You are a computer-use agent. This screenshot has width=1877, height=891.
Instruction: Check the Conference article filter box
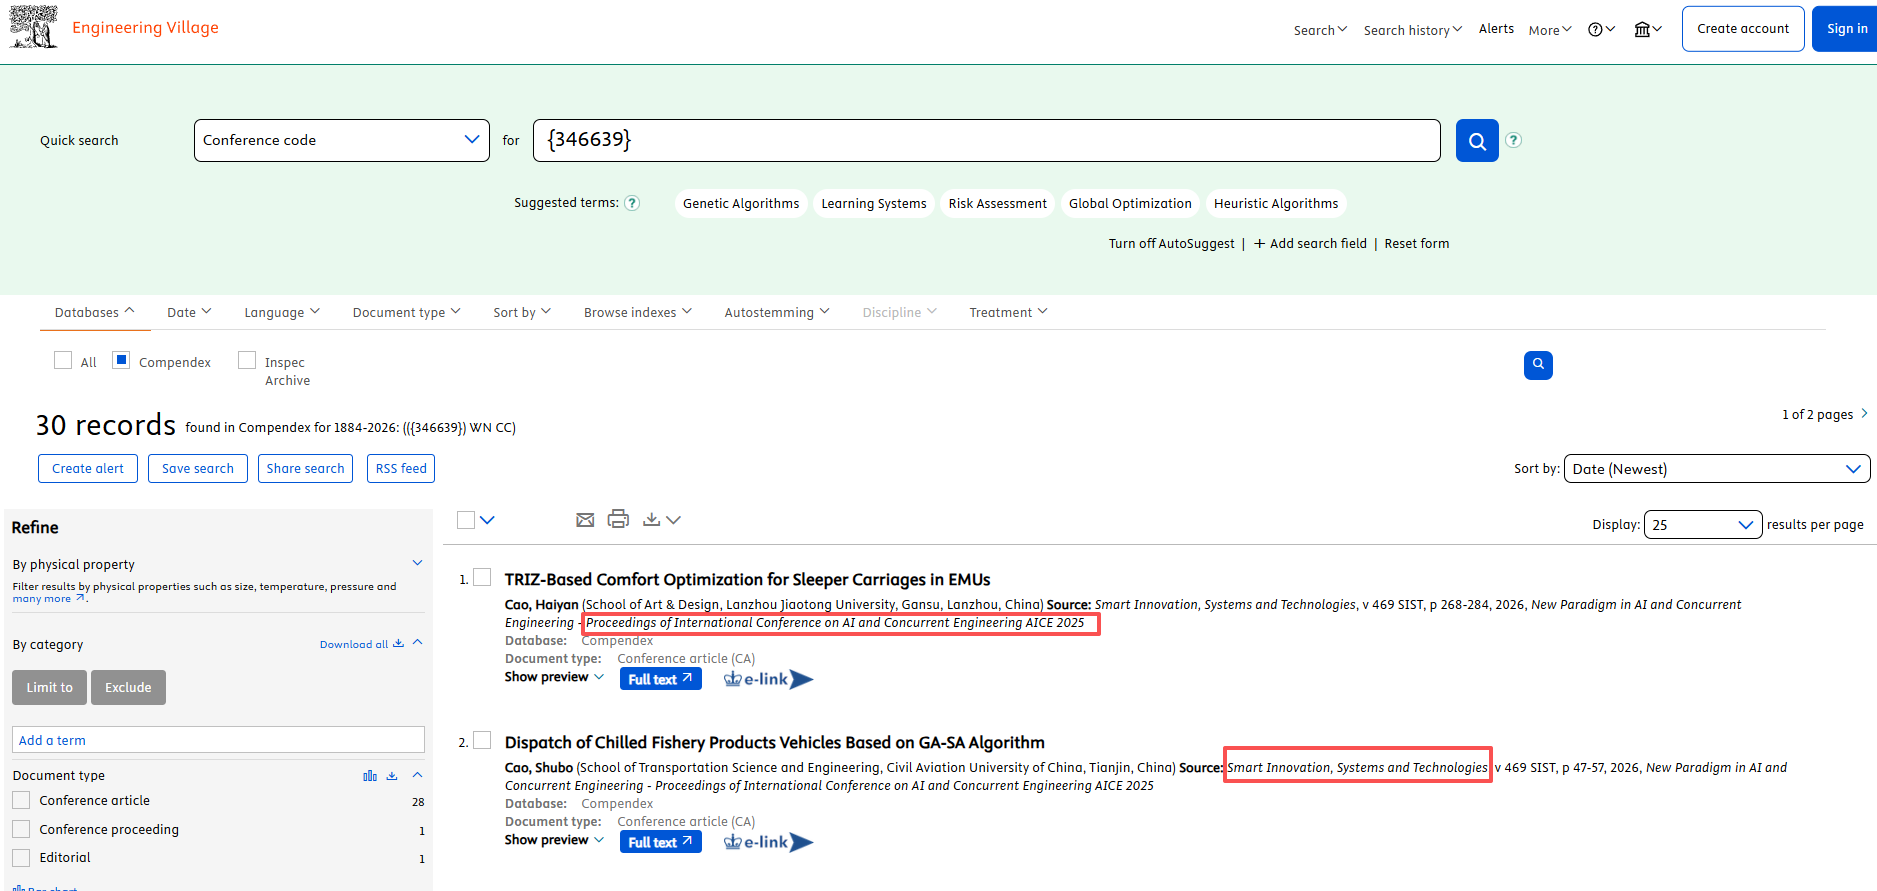pos(21,800)
